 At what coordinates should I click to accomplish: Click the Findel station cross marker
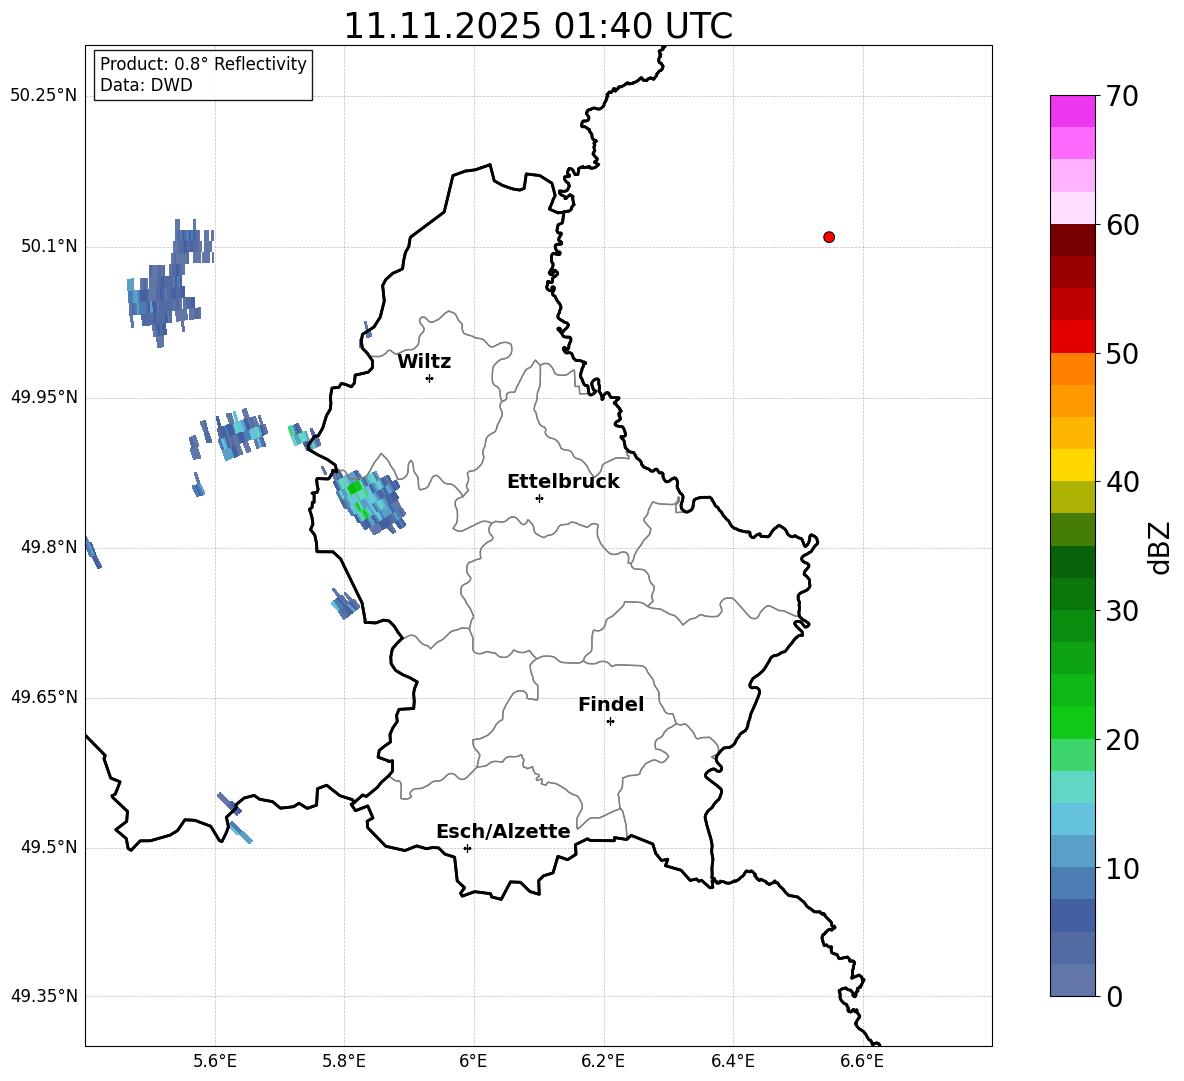[x=610, y=722]
